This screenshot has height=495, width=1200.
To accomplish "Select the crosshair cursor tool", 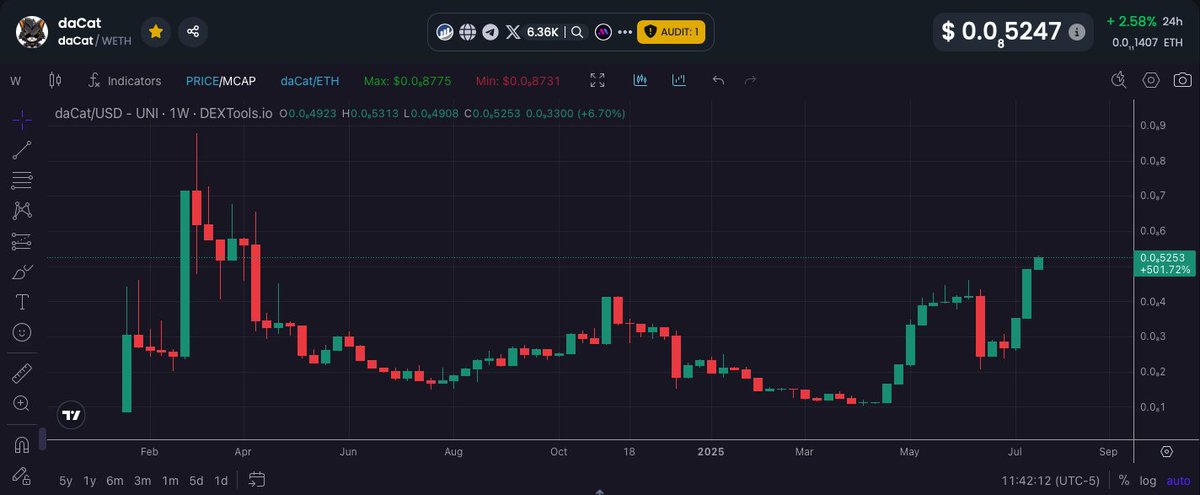I will [22, 120].
